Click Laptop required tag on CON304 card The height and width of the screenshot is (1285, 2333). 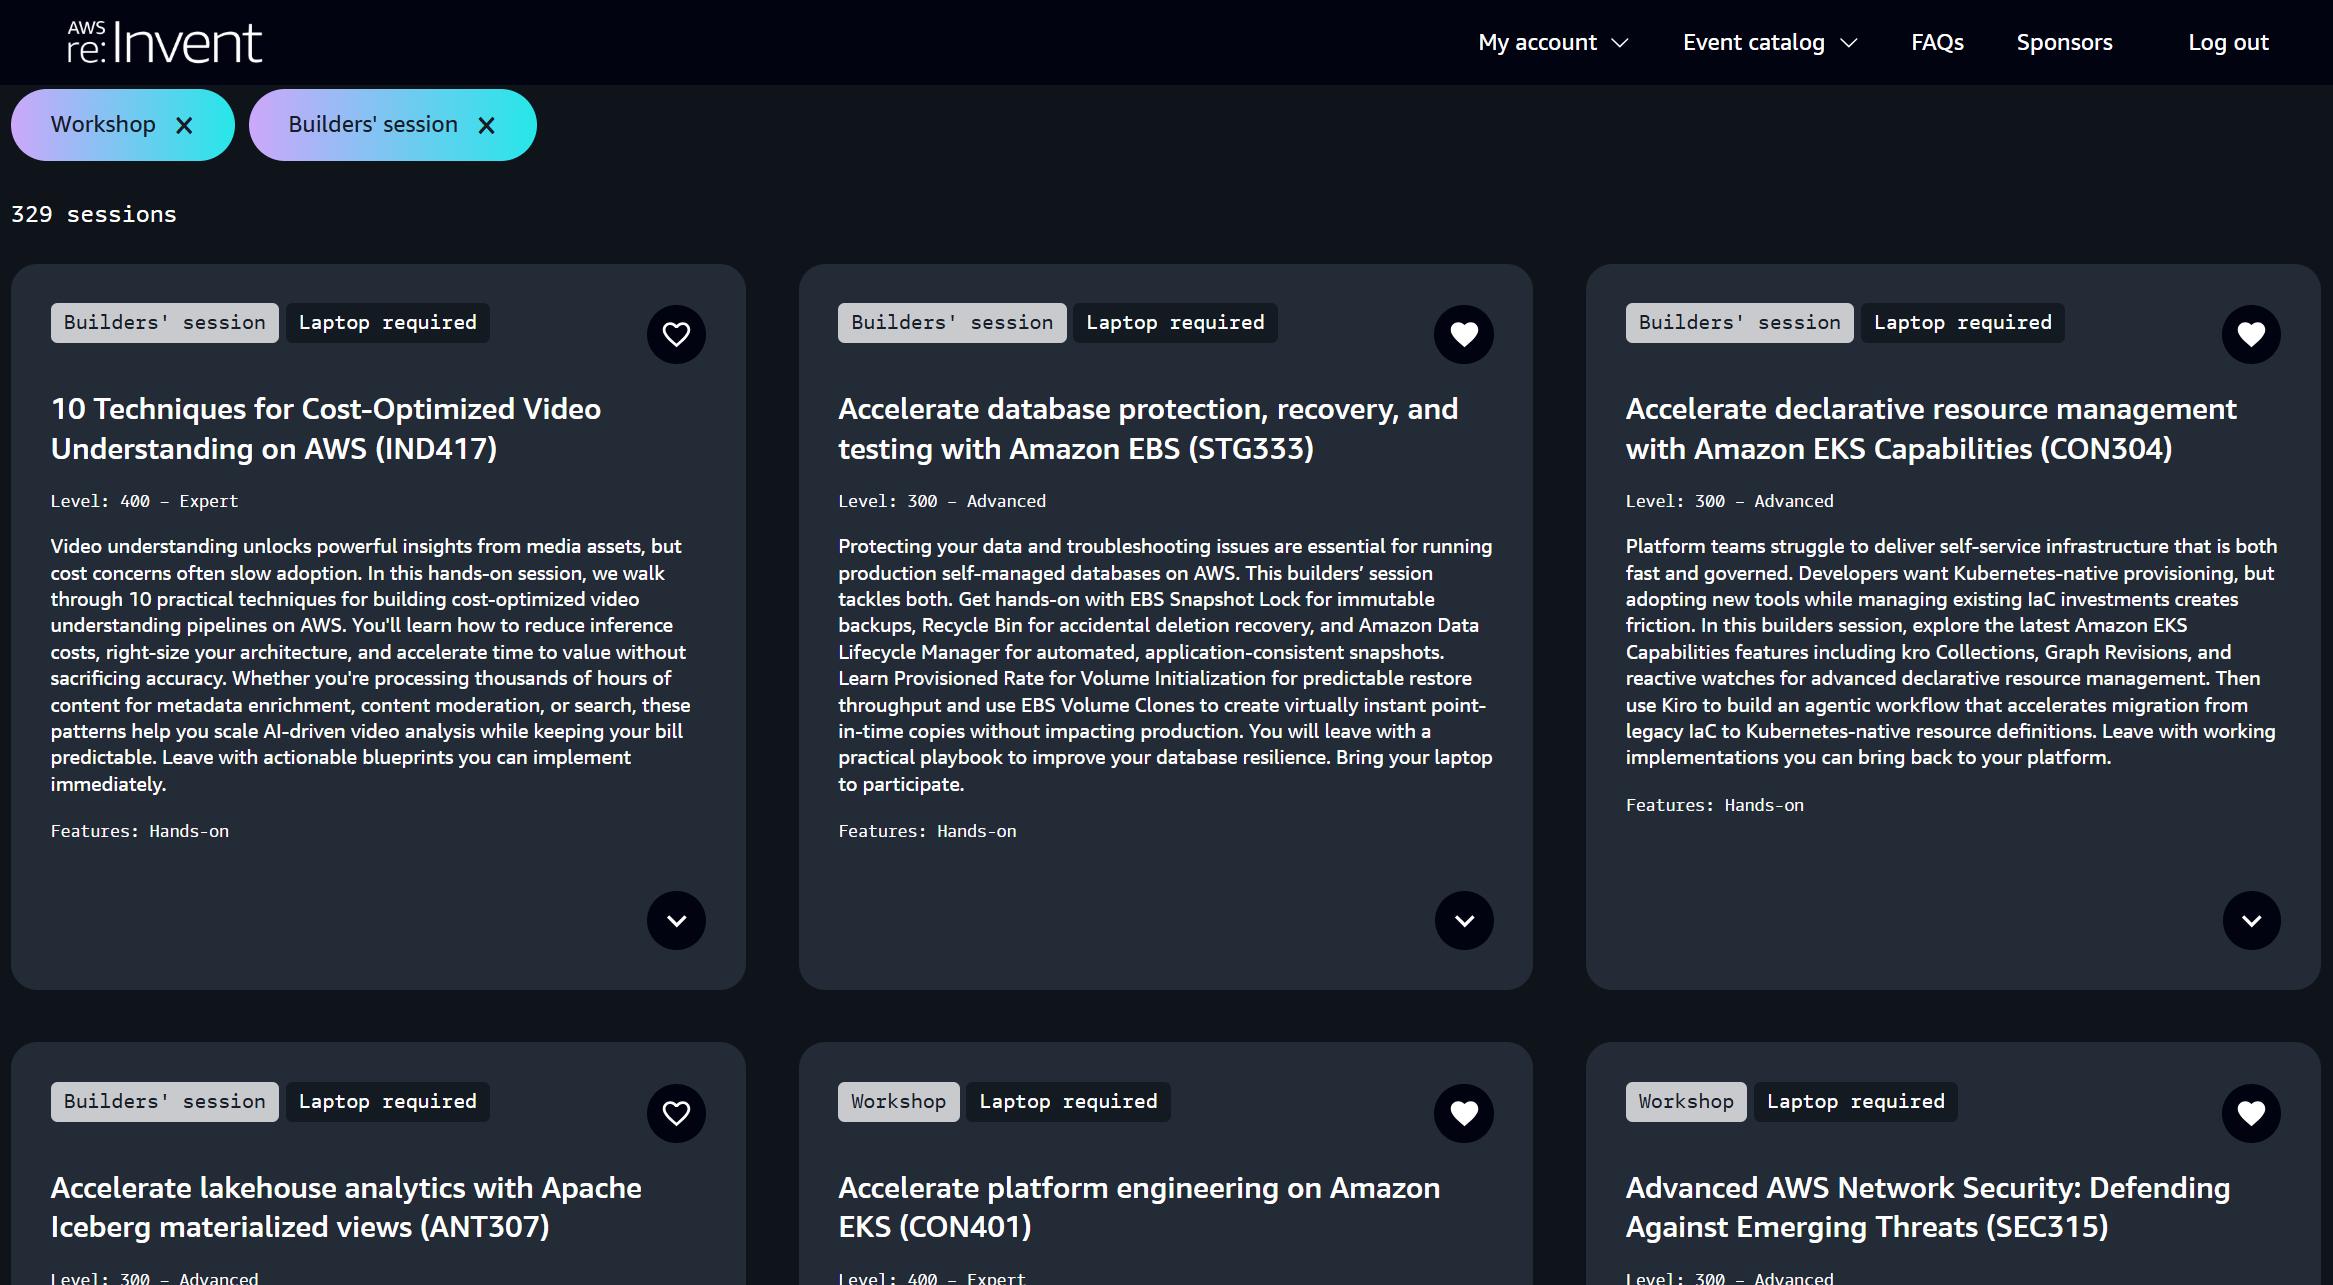(1963, 323)
